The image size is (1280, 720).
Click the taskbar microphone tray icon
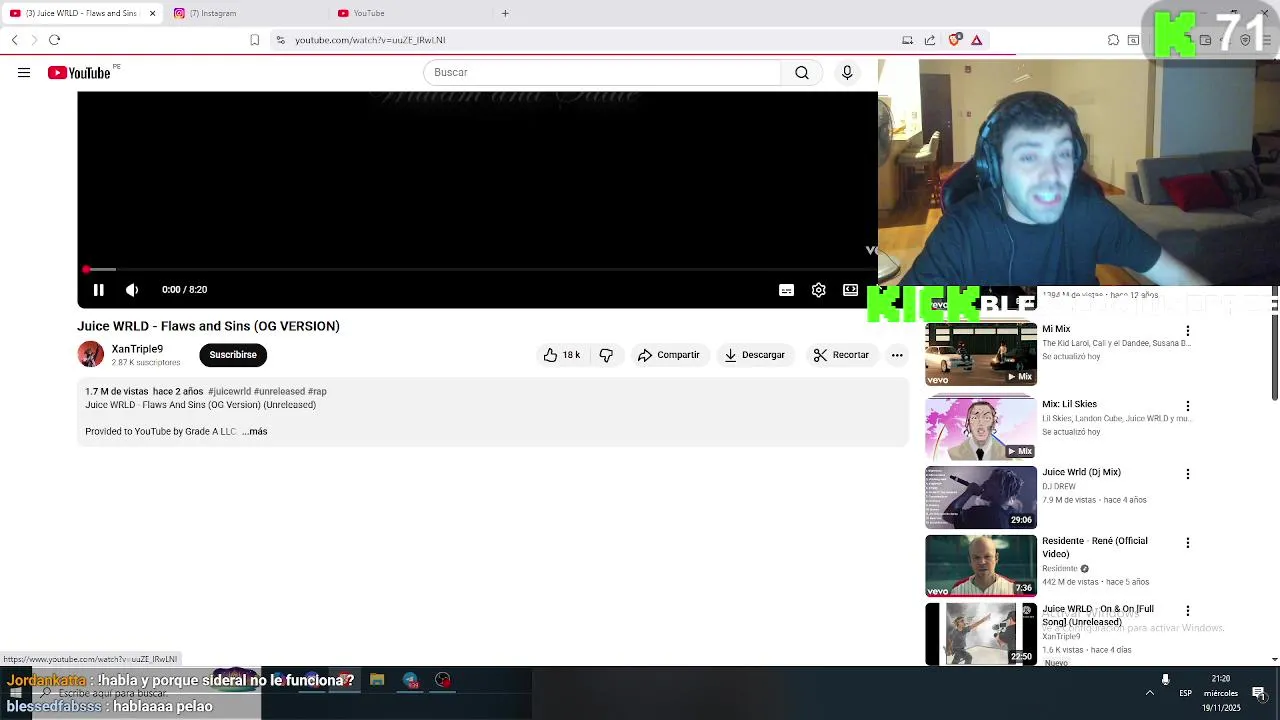[x=1165, y=680]
